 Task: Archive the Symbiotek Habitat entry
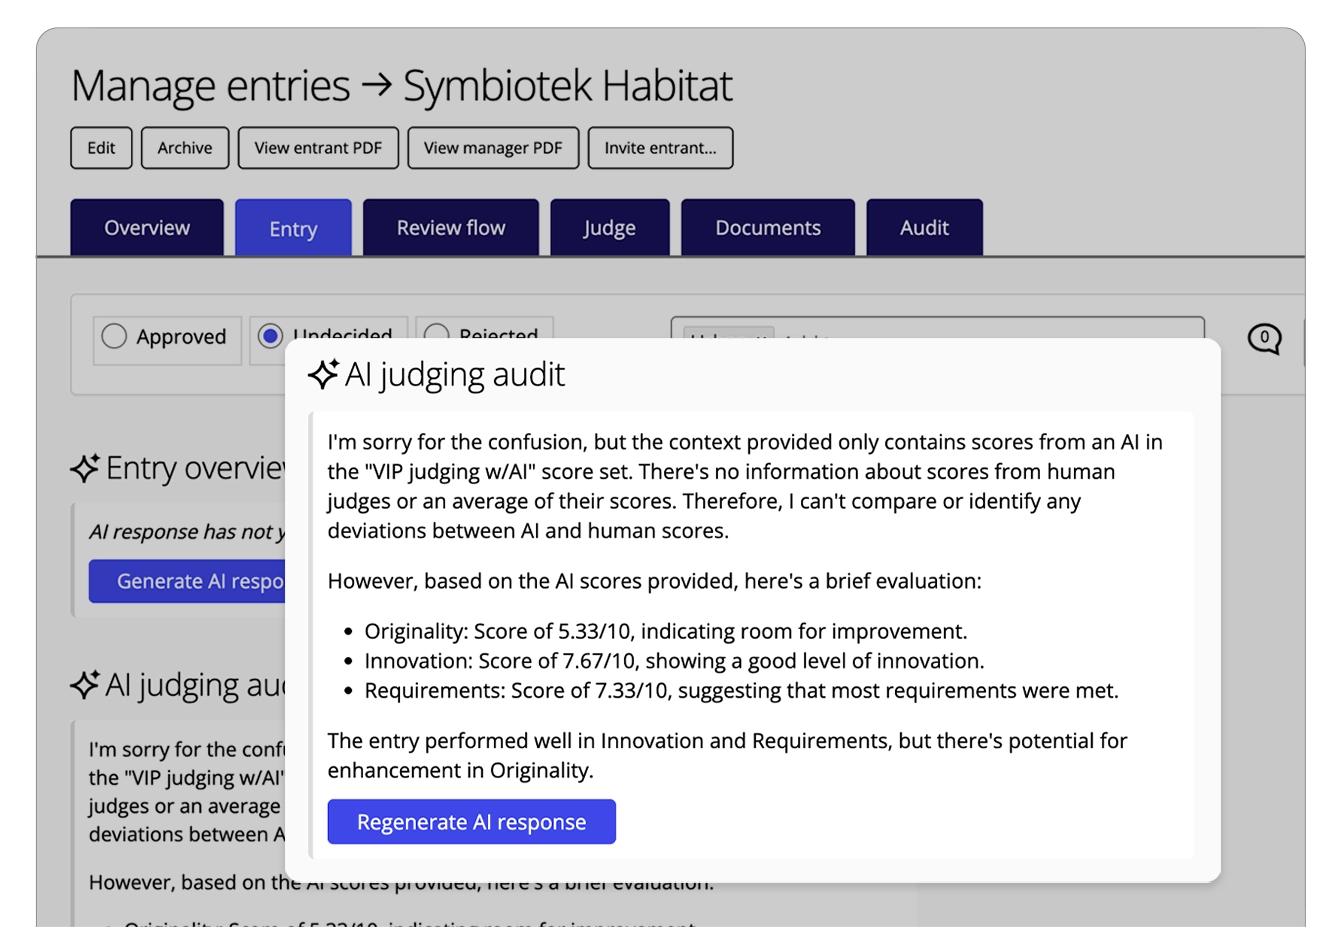[x=184, y=147]
